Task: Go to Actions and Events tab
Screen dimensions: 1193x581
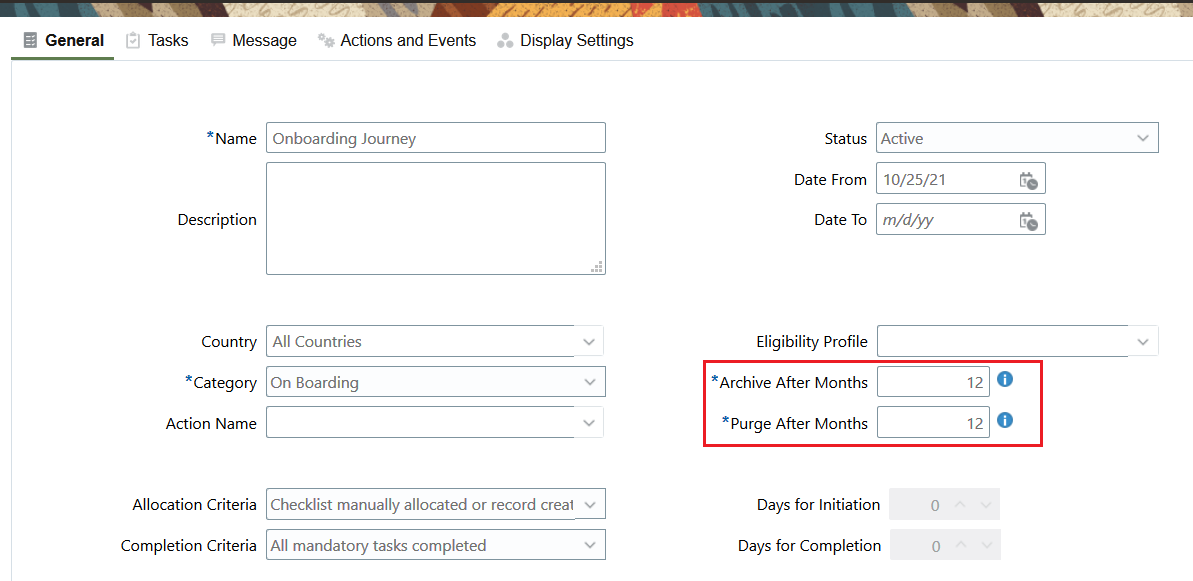Action: 397,41
